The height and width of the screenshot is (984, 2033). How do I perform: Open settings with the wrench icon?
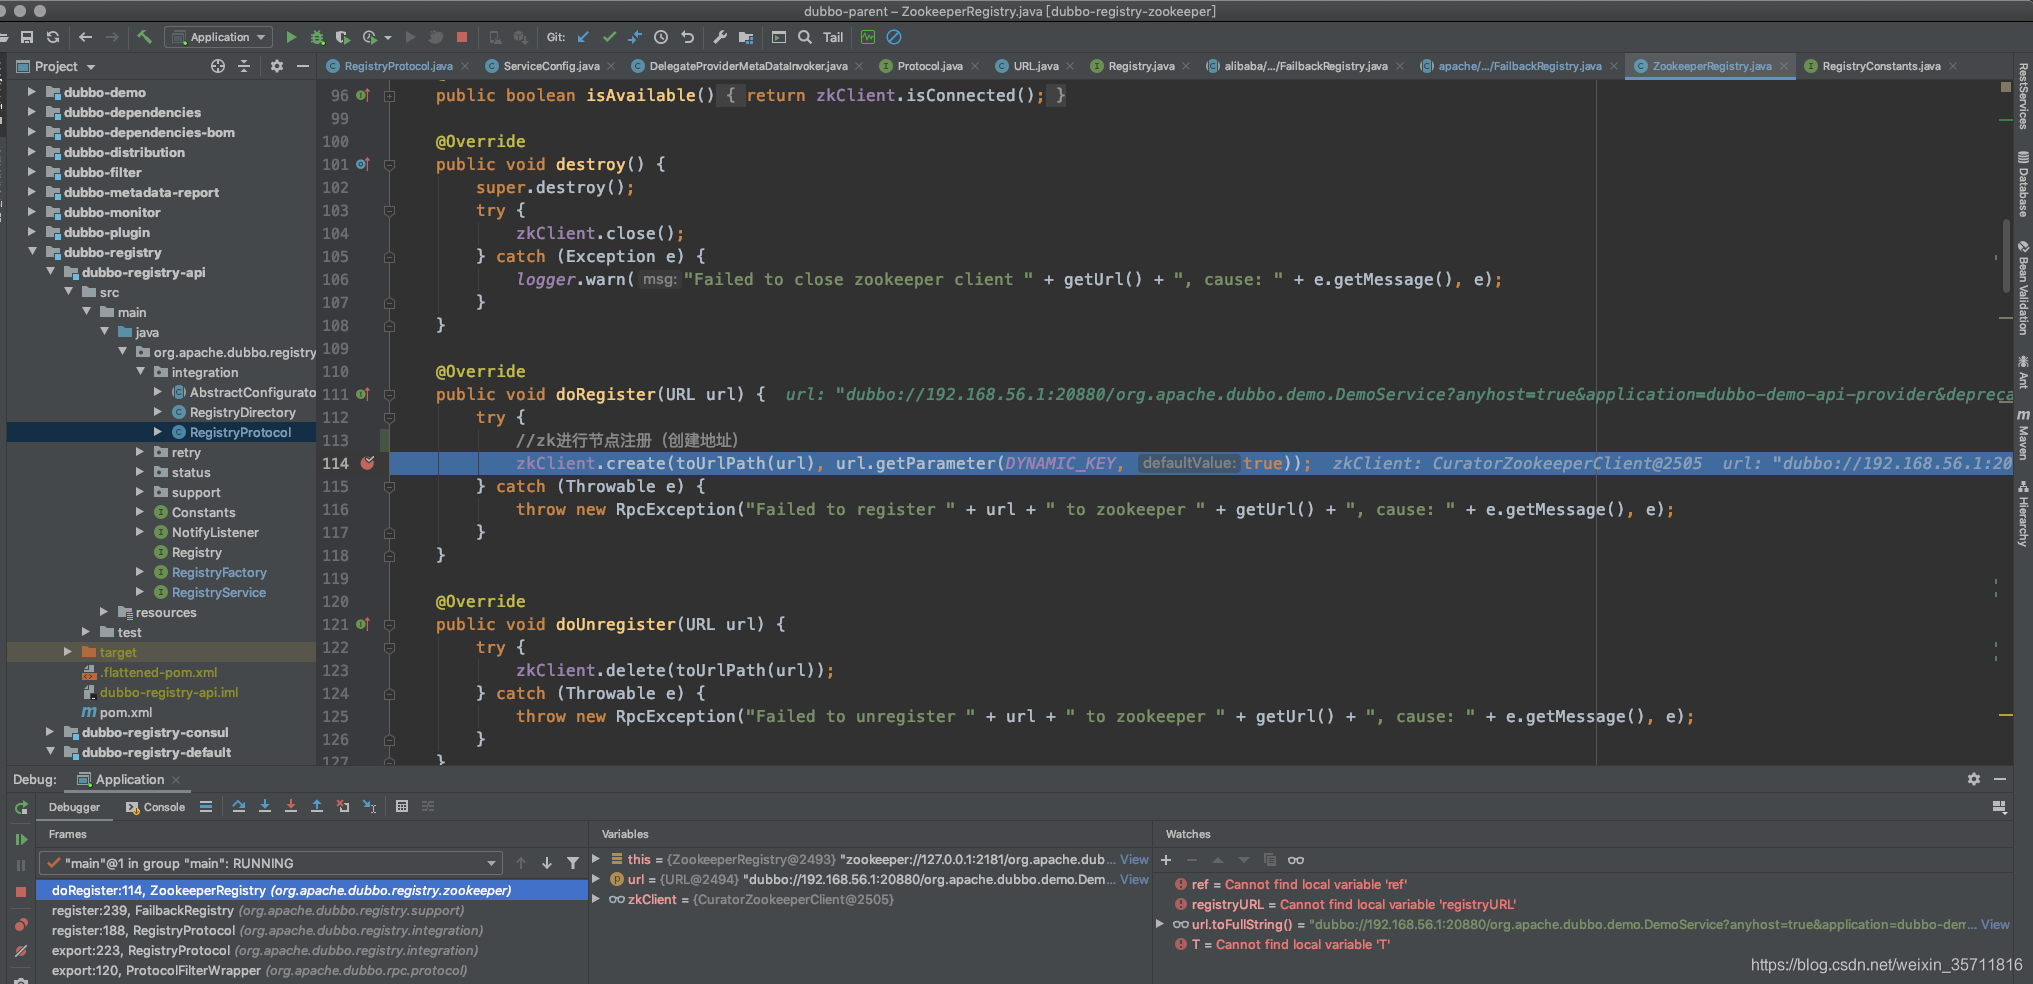pos(720,37)
